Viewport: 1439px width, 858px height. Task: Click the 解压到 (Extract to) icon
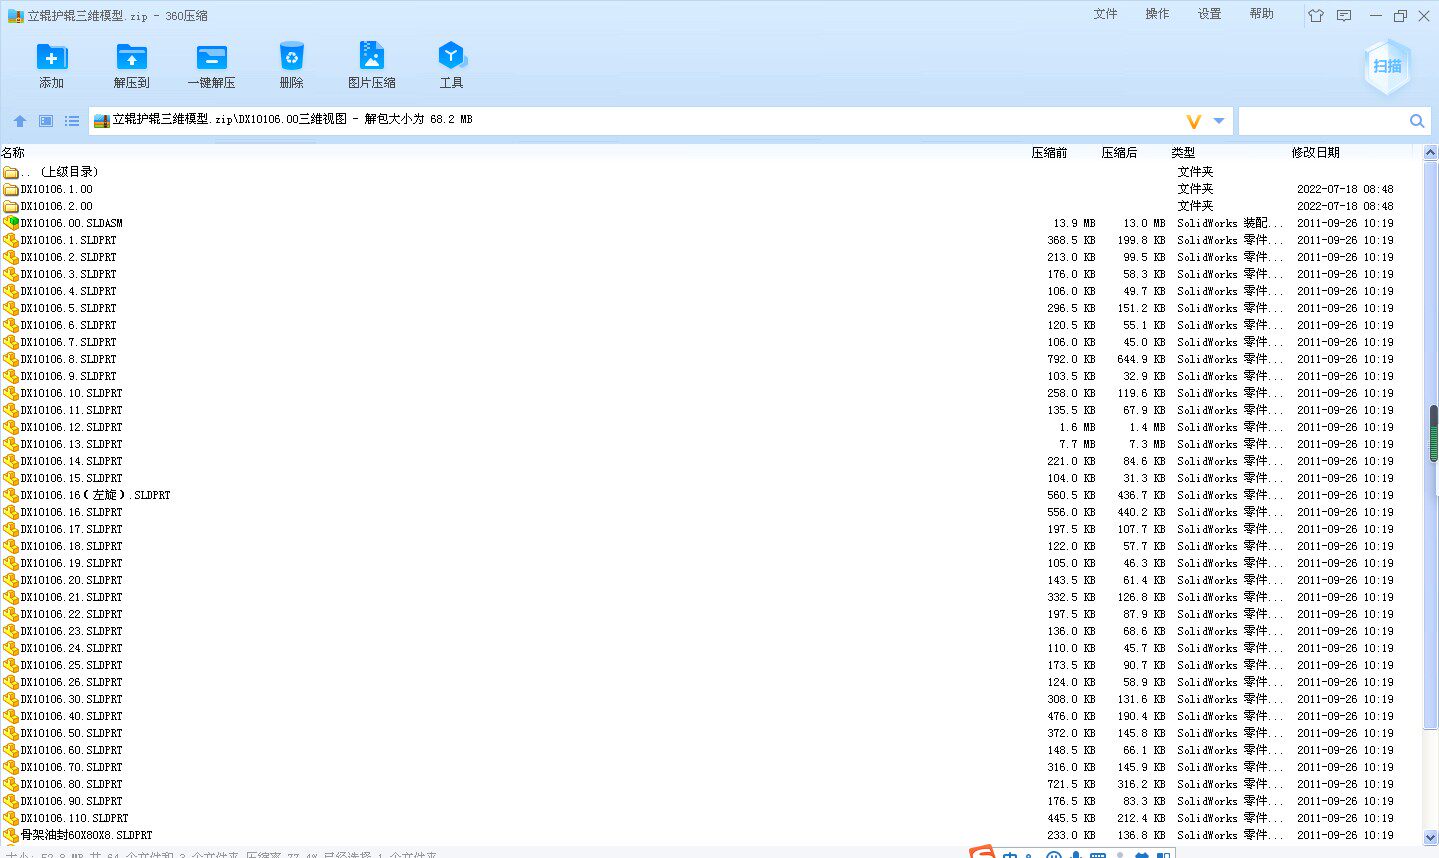131,58
